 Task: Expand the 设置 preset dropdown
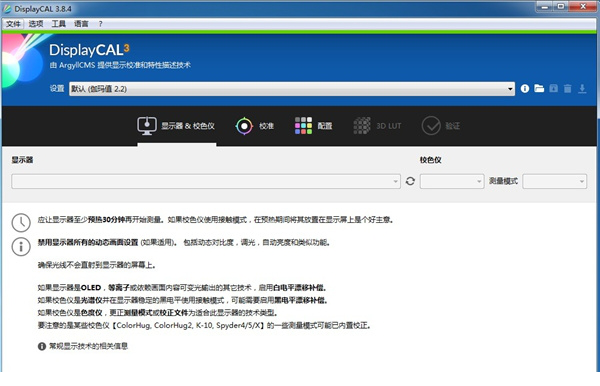[x=292, y=89]
